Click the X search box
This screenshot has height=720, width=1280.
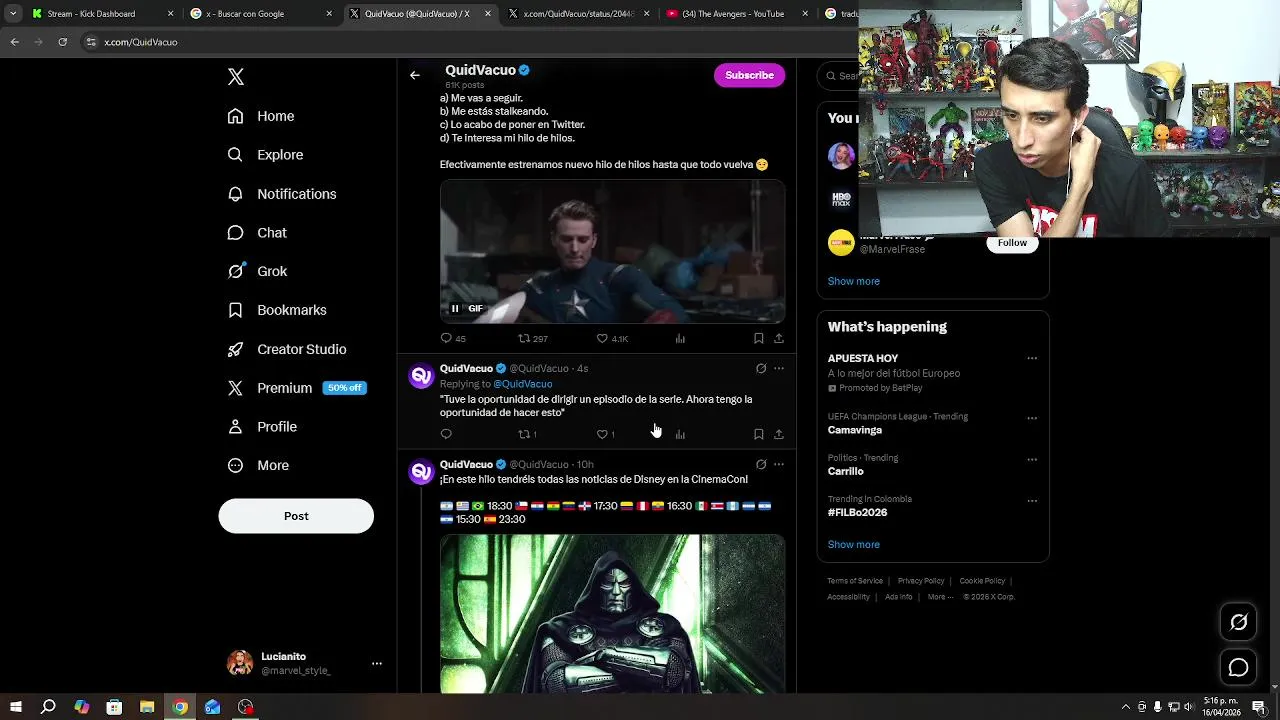pos(838,76)
